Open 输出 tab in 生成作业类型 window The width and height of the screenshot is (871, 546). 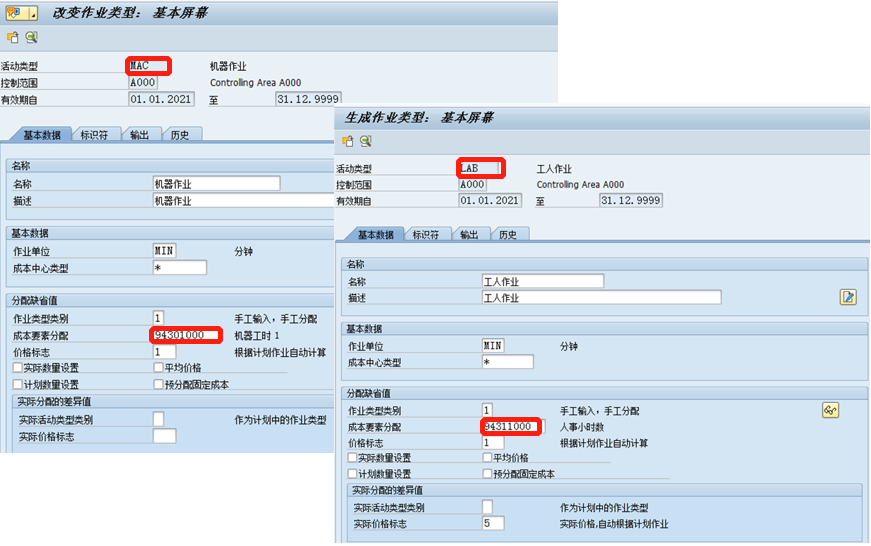469,234
